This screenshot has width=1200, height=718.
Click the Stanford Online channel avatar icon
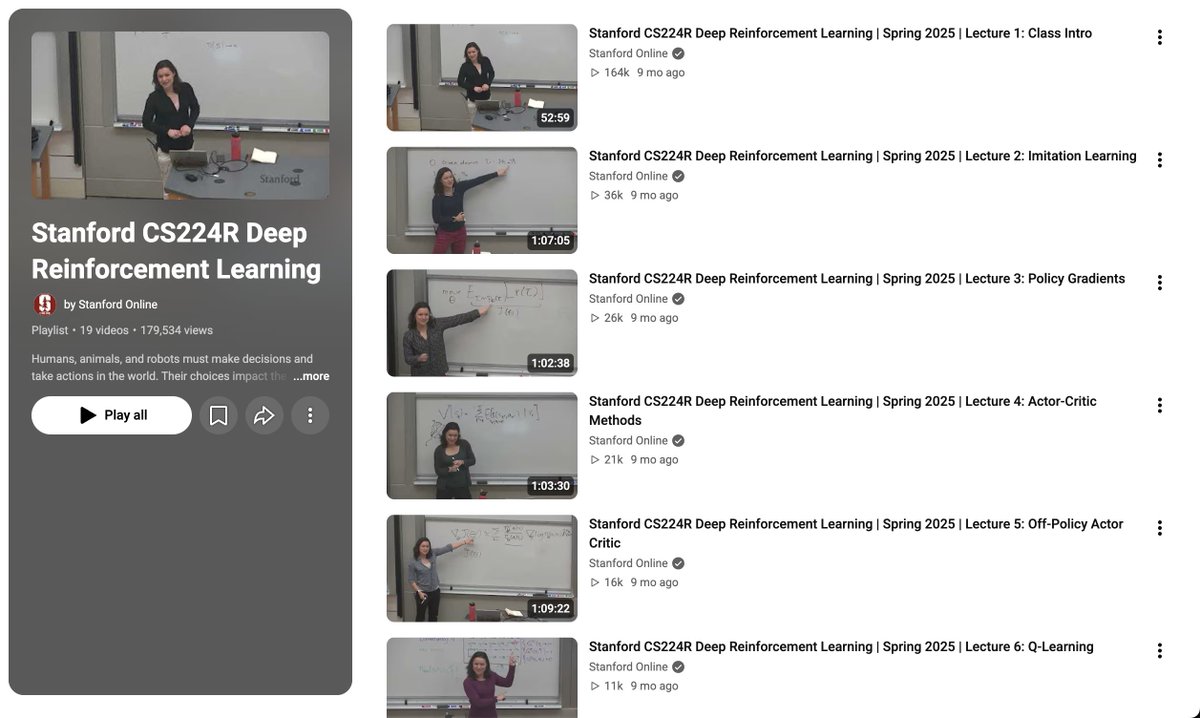[x=44, y=304]
